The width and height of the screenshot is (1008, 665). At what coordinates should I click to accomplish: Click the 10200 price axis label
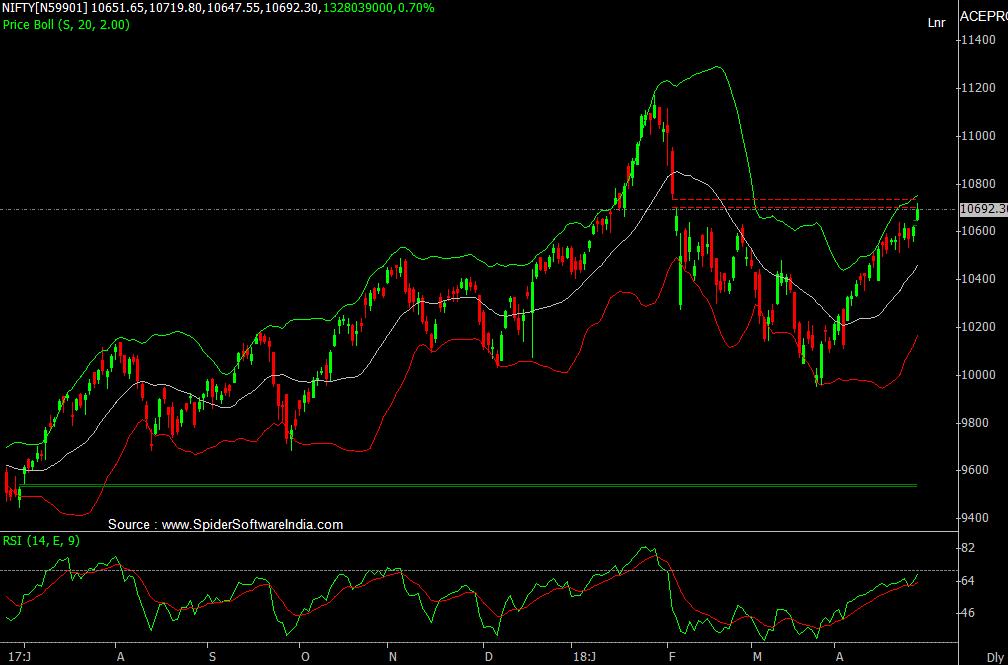977,327
